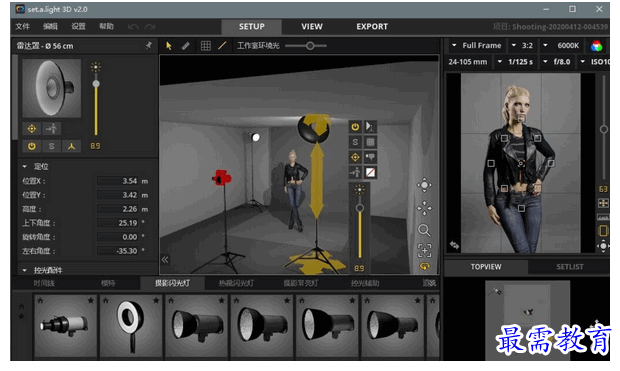Screen dimensions: 620x371
Task: Switch to the VIEW tab
Action: [312, 26]
